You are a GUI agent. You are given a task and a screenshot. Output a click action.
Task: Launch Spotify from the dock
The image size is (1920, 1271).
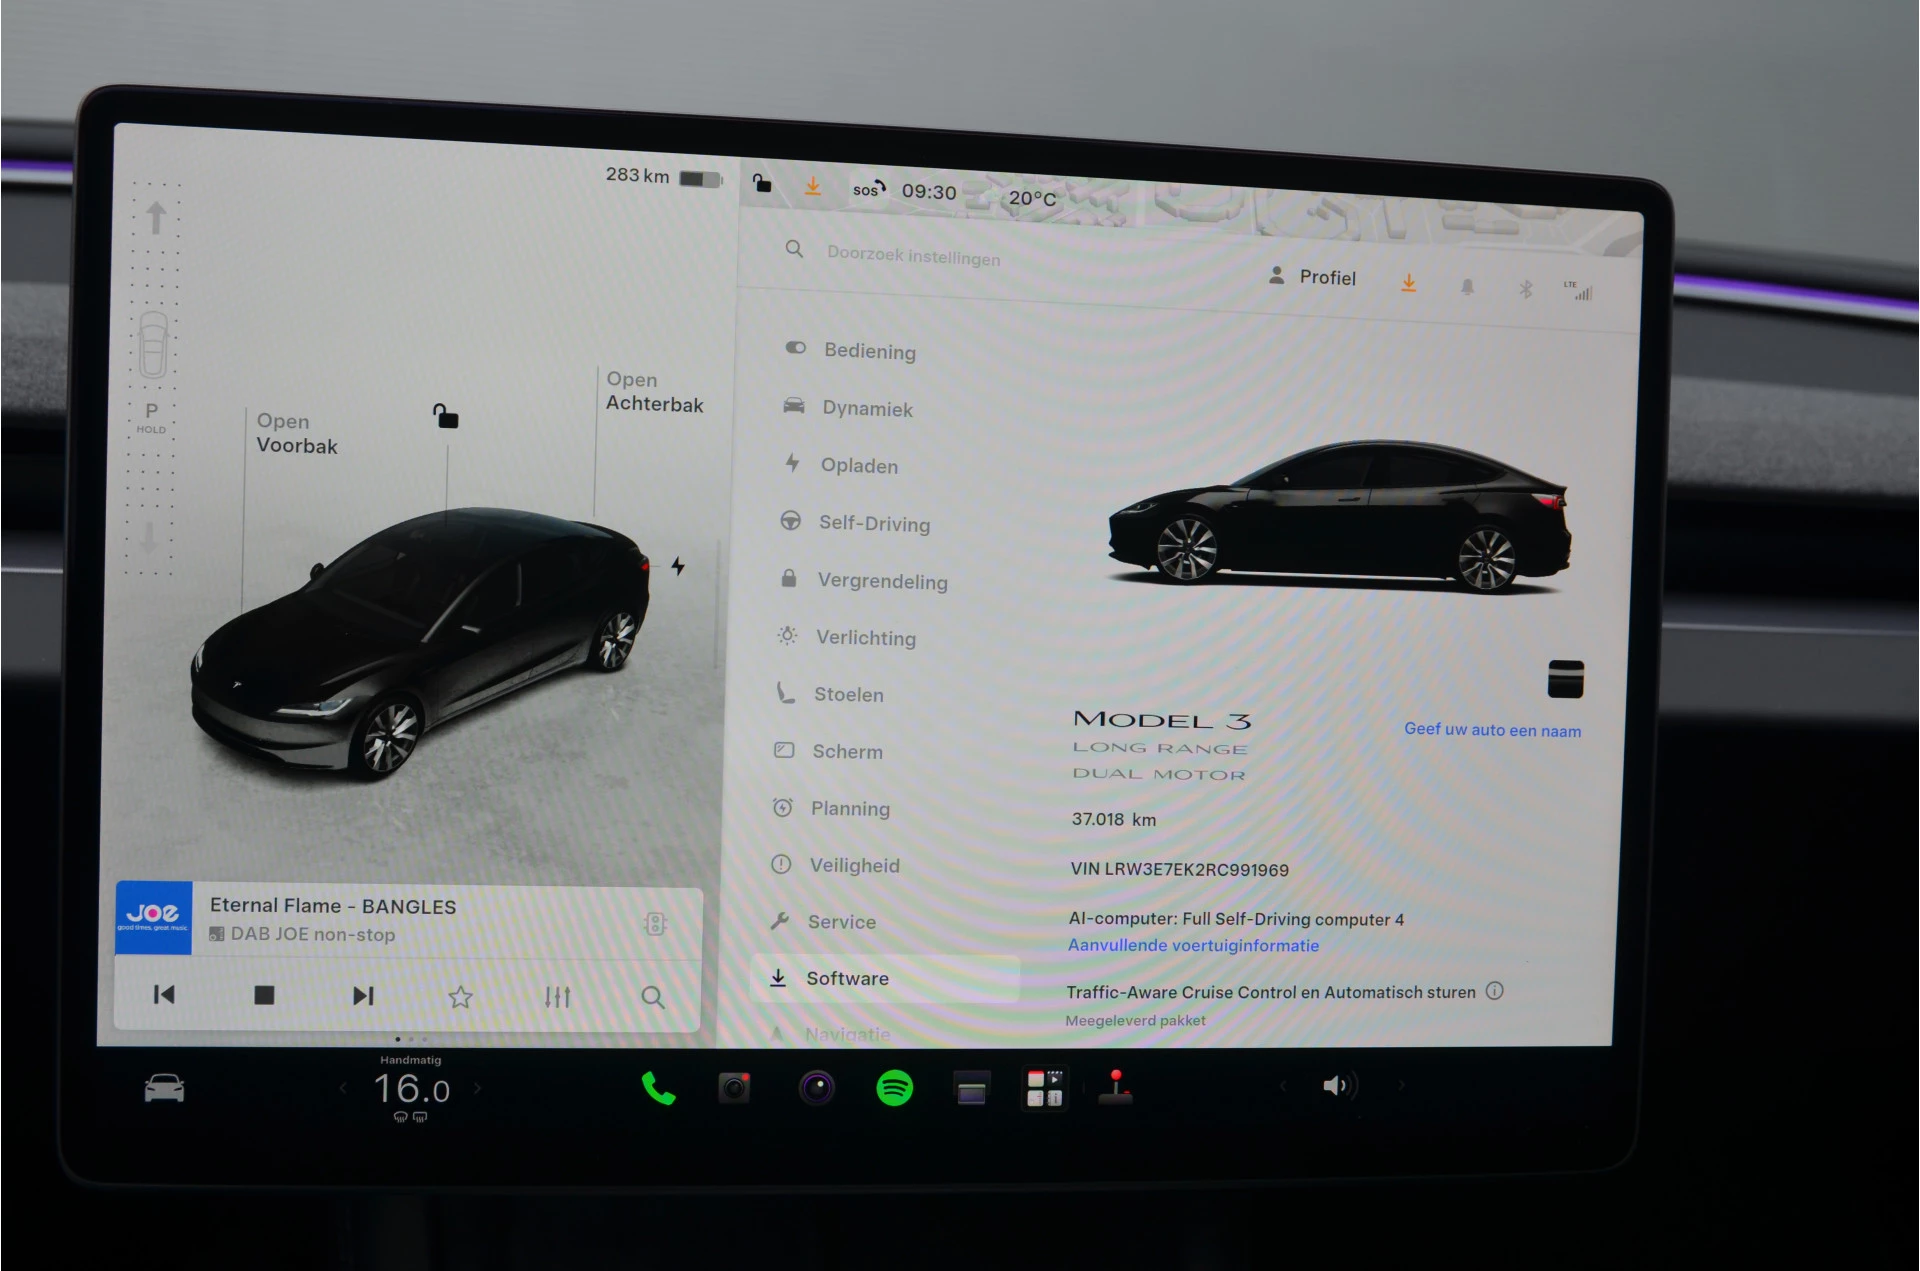point(894,1087)
